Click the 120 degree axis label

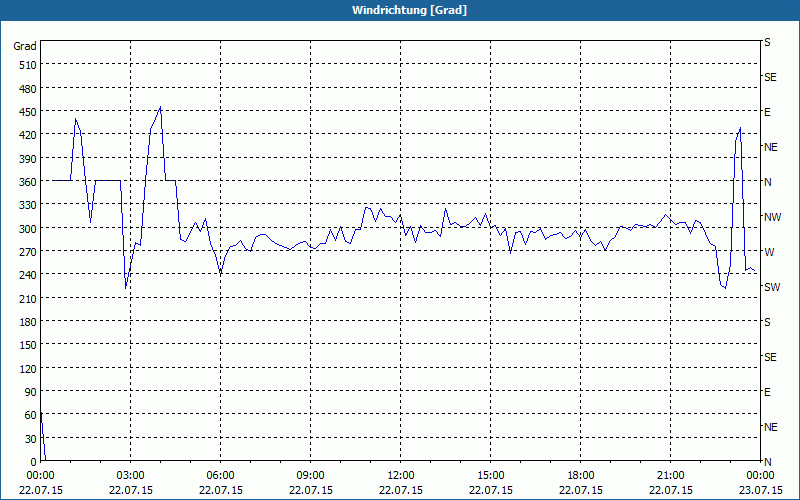coord(29,368)
